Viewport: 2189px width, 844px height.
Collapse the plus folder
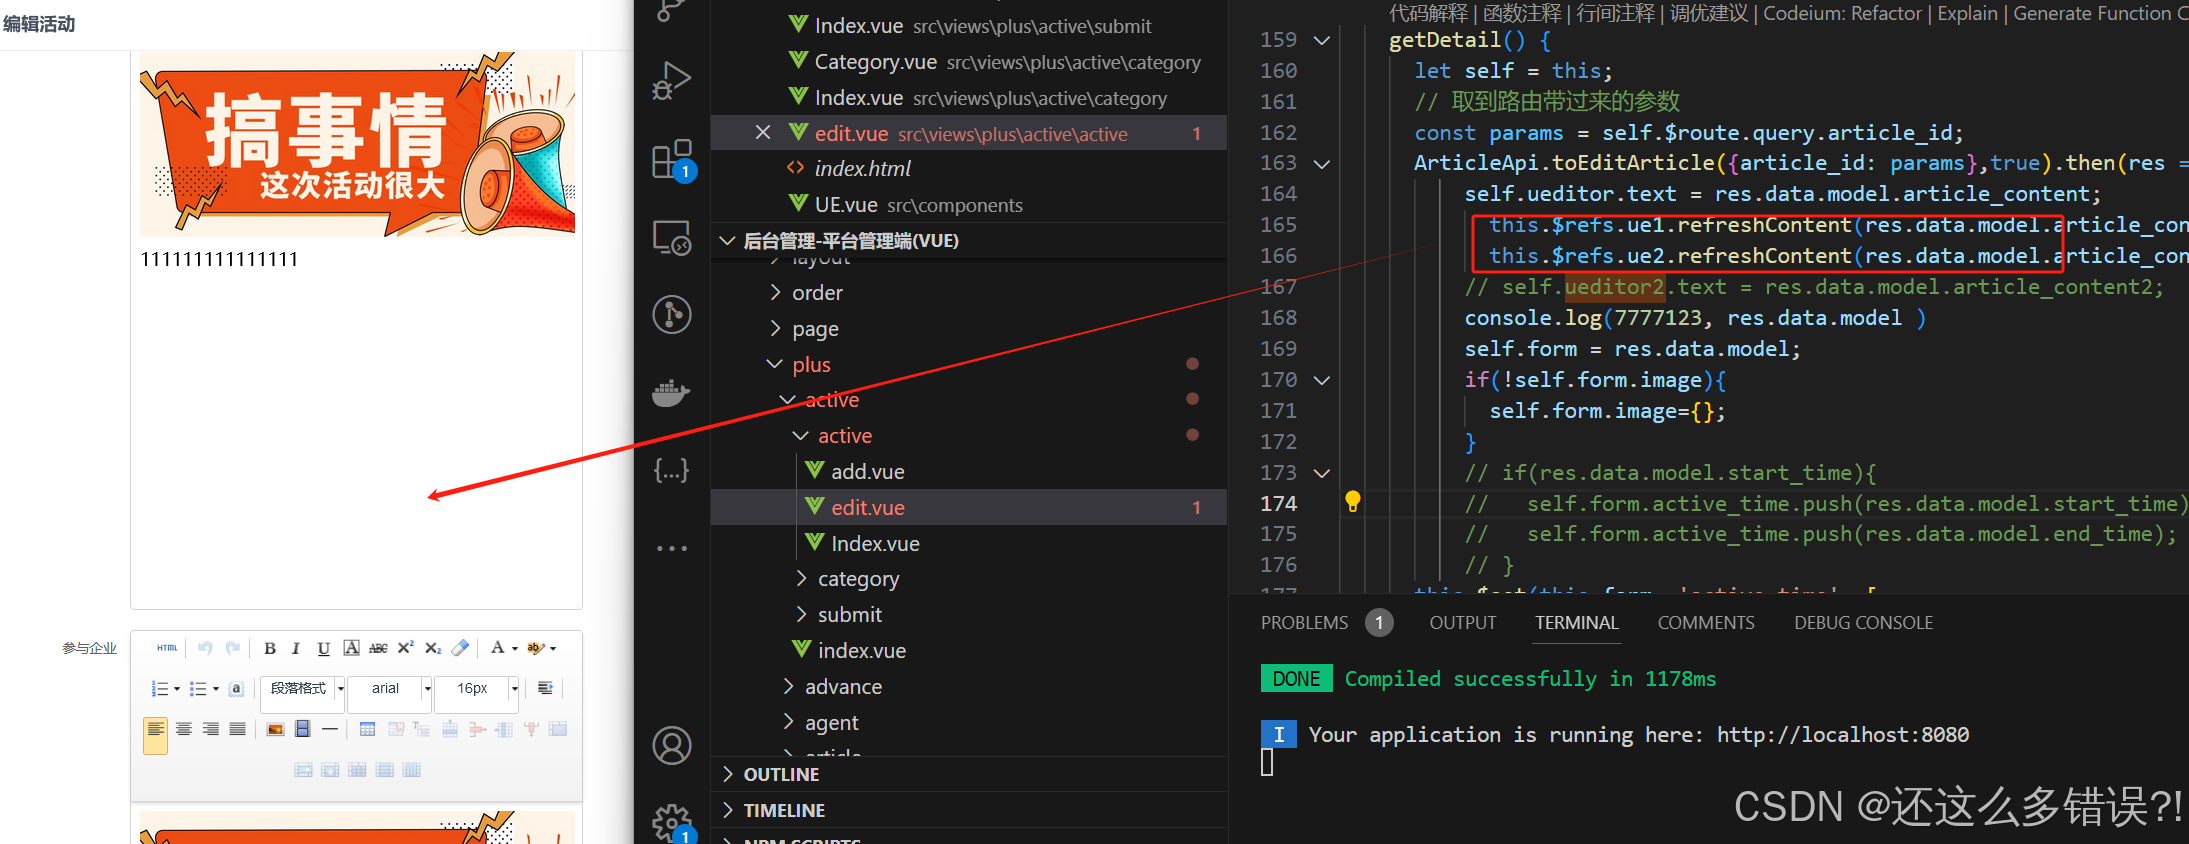tap(968, 365)
